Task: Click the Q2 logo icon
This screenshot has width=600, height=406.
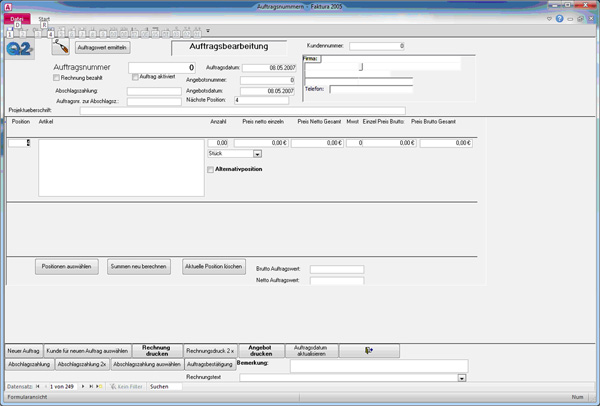Action: [20, 49]
